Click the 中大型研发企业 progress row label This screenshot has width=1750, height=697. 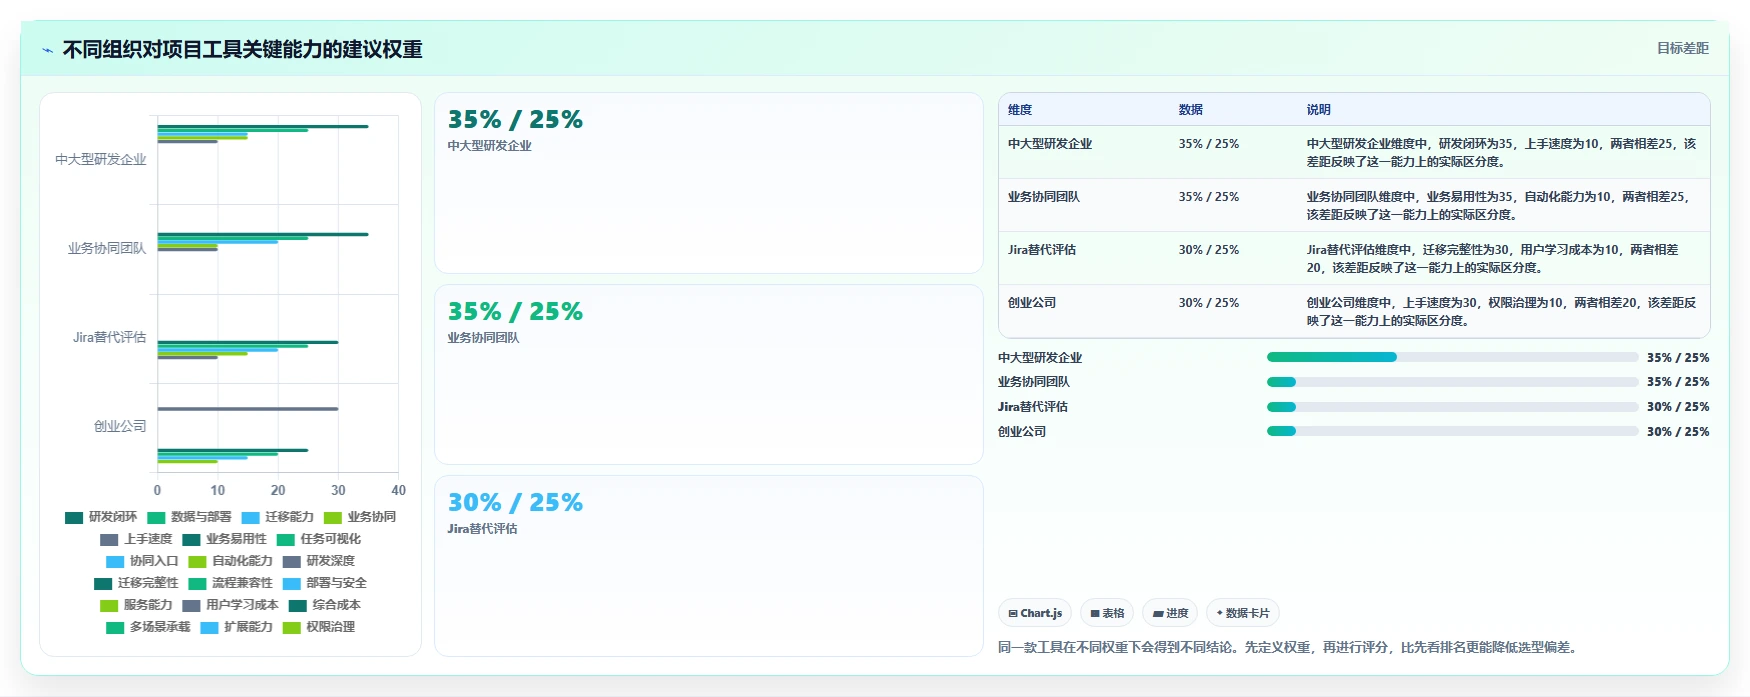click(x=1040, y=358)
